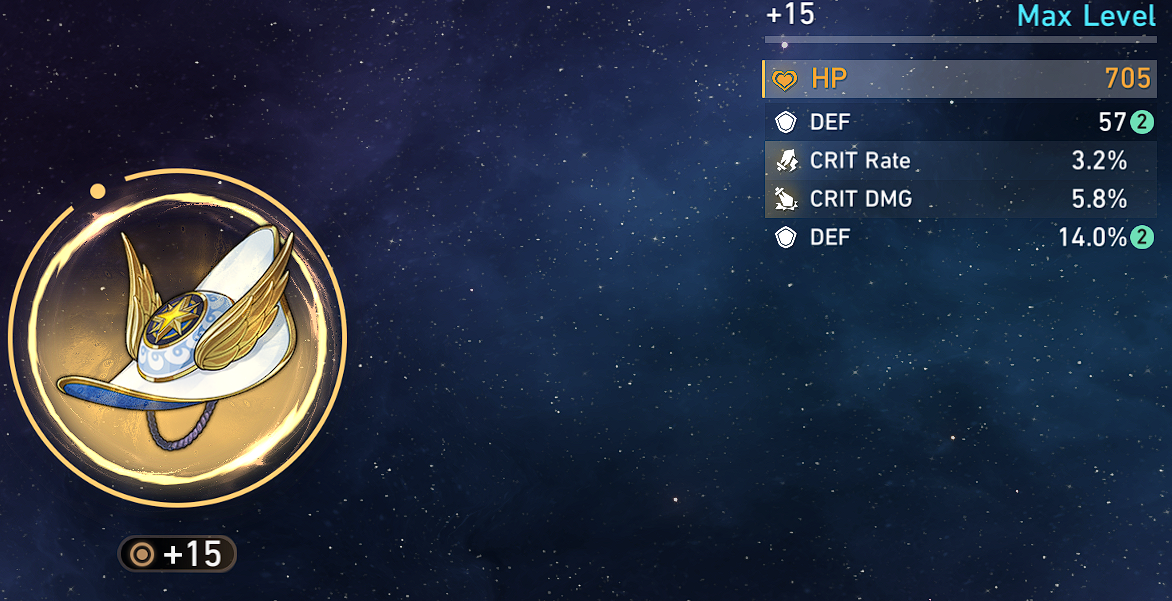Click the Max Level label
Screen dimensions: 1172x601
pyautogui.click(x=1086, y=16)
